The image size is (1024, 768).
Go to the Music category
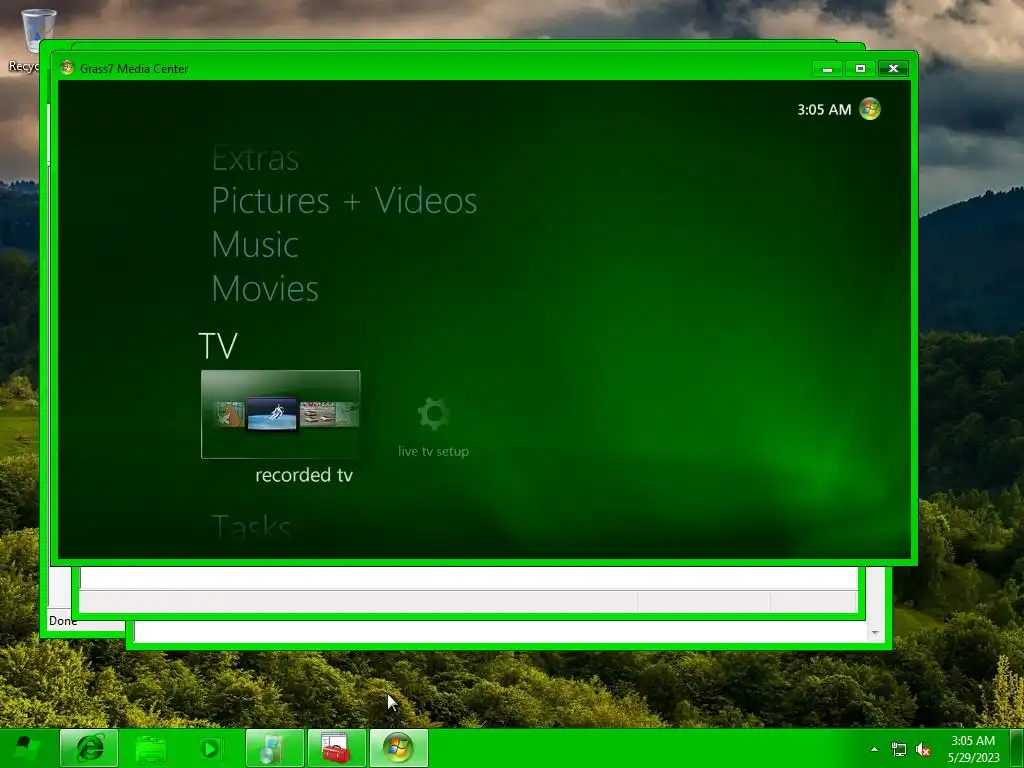(x=255, y=245)
